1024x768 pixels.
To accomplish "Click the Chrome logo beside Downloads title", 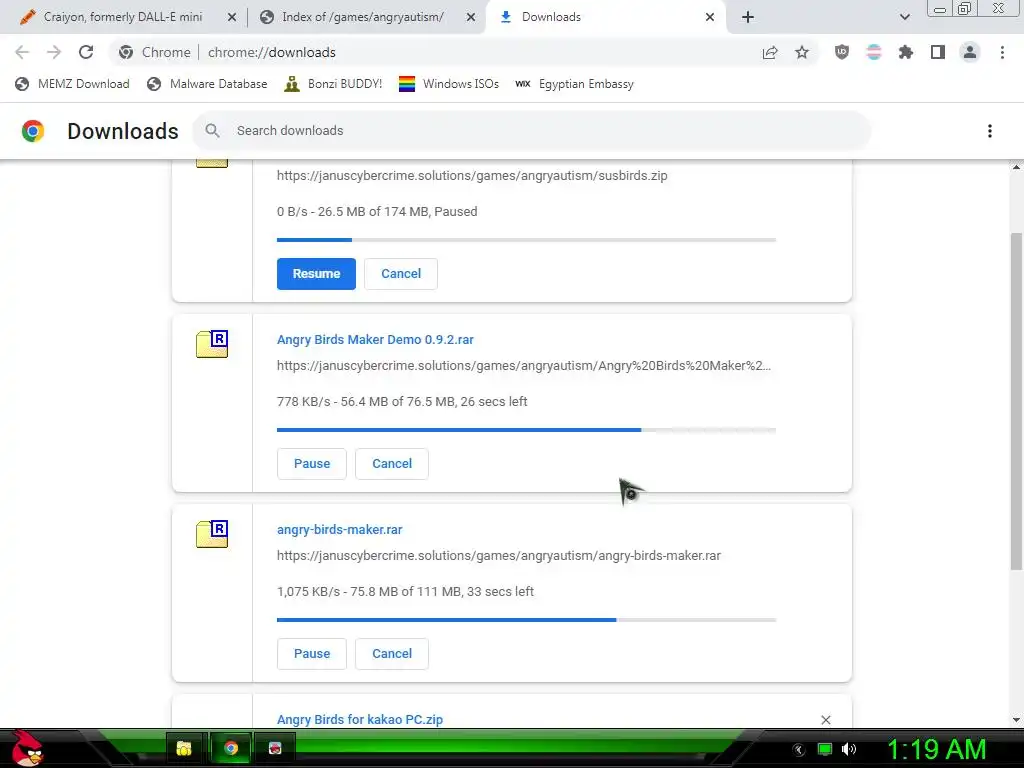I will point(33,131).
